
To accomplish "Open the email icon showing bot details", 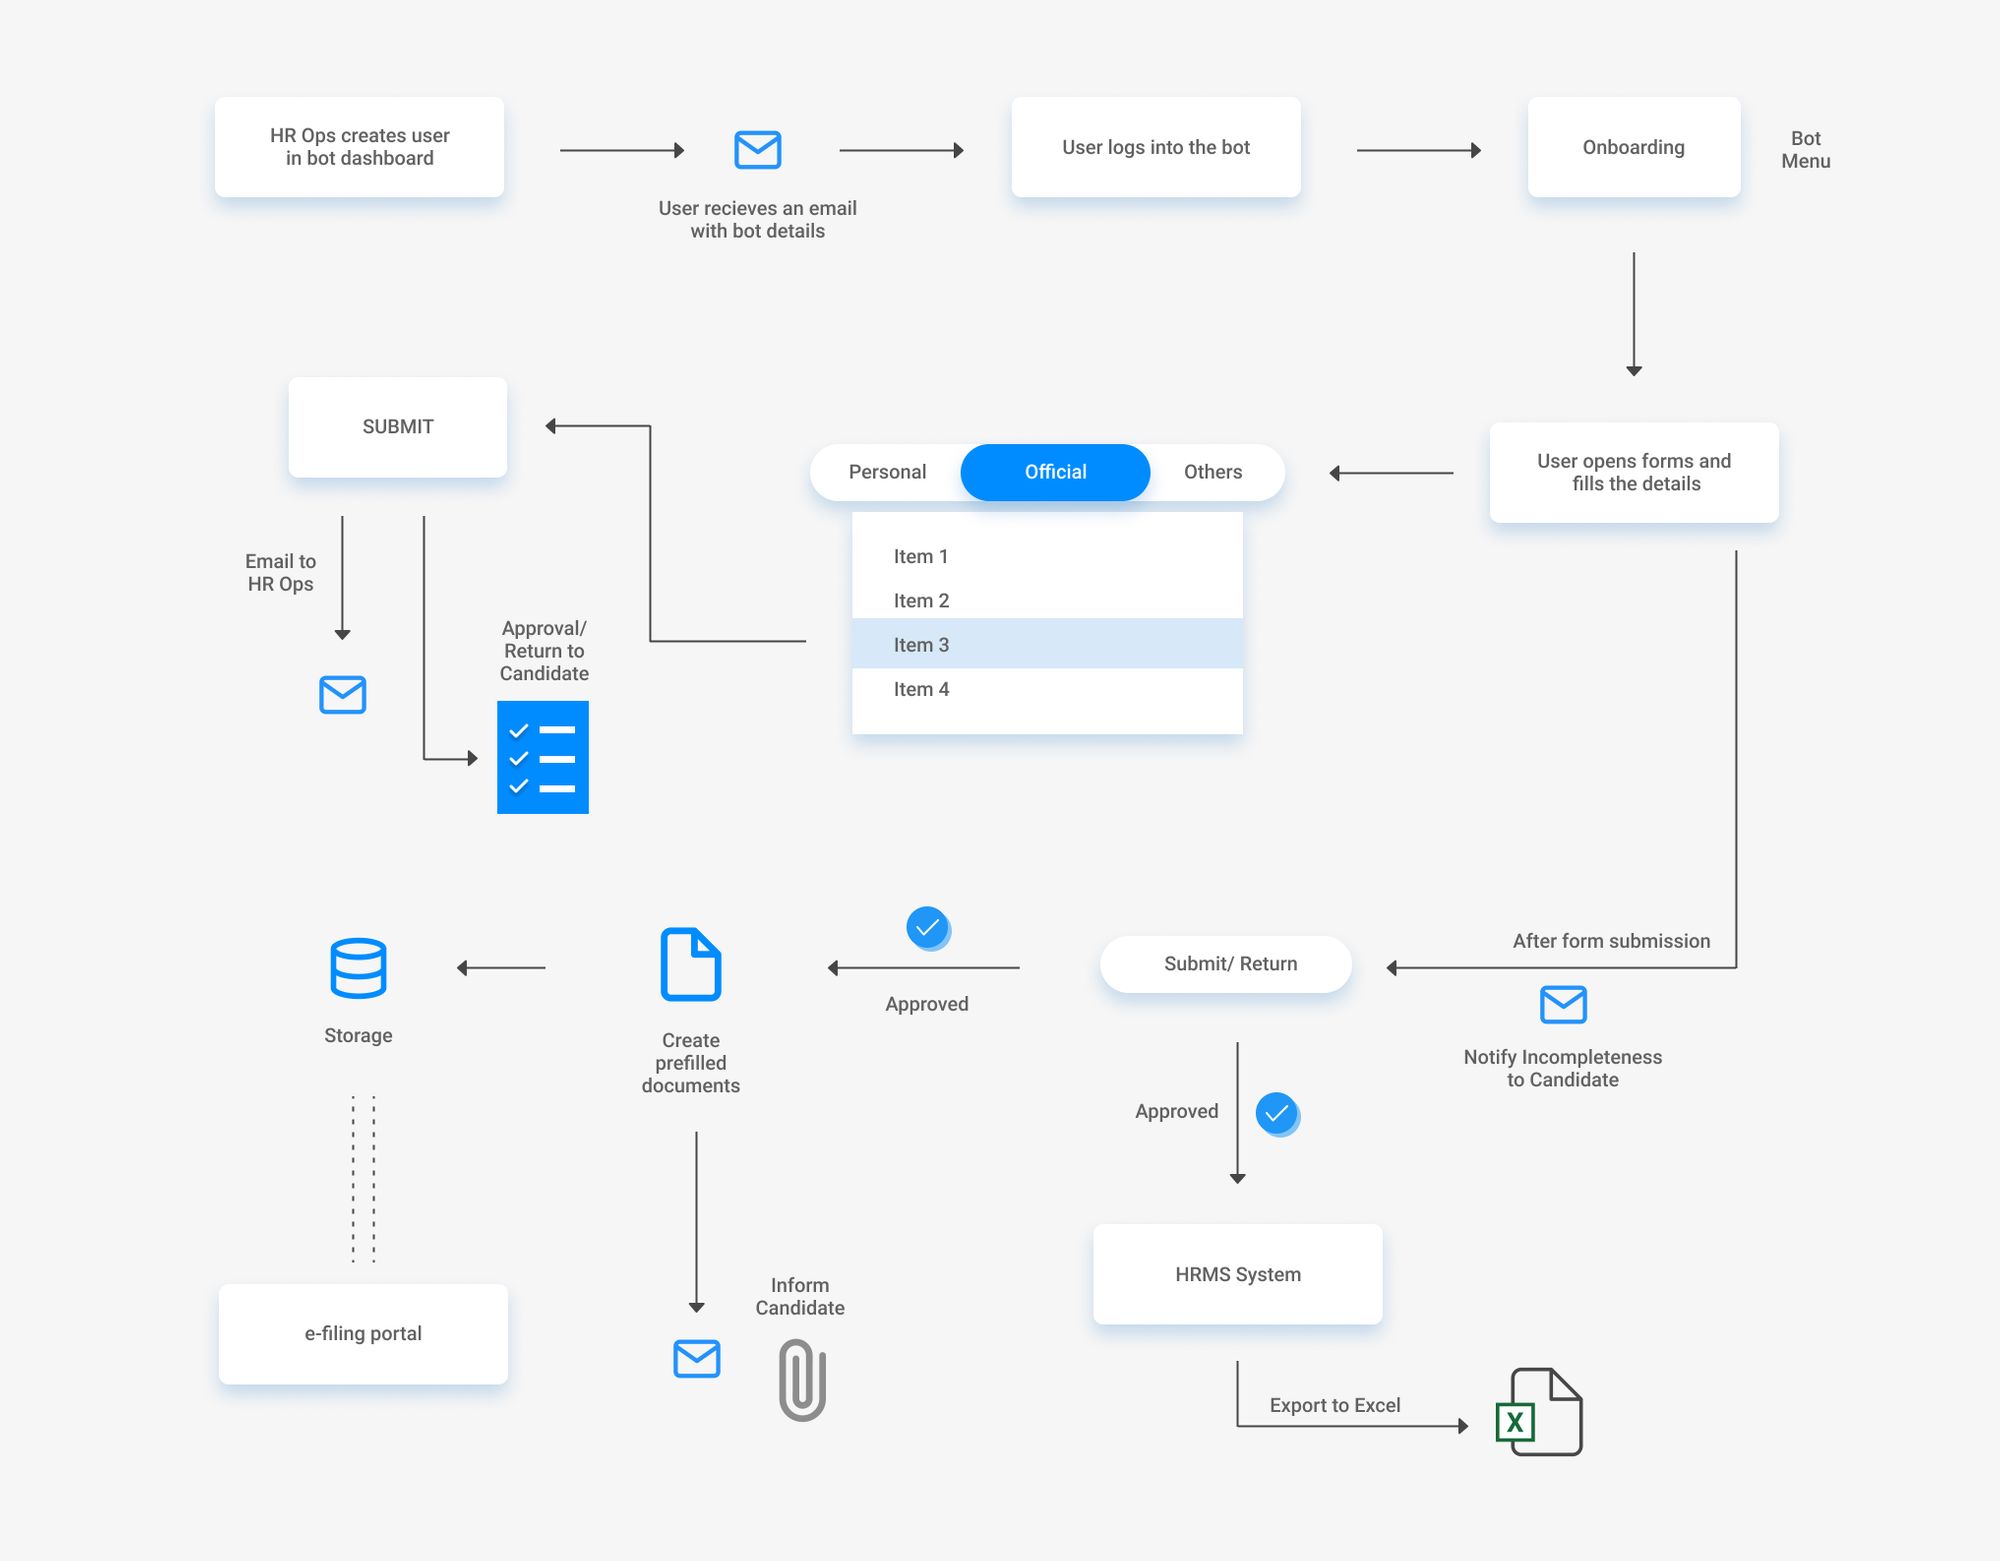I will [x=757, y=148].
